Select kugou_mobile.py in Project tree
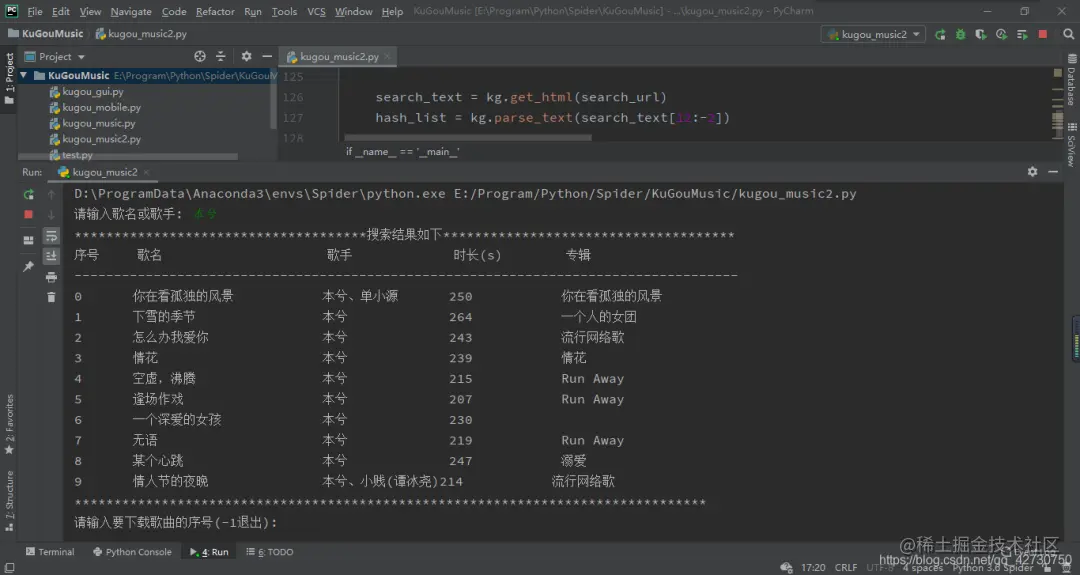Screen dimensions: 1080x575 pos(95,107)
